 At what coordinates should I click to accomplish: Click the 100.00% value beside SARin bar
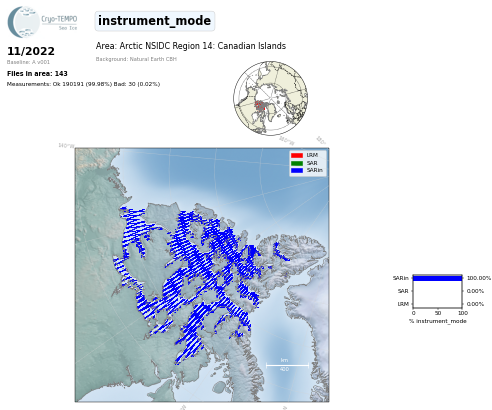479,278
